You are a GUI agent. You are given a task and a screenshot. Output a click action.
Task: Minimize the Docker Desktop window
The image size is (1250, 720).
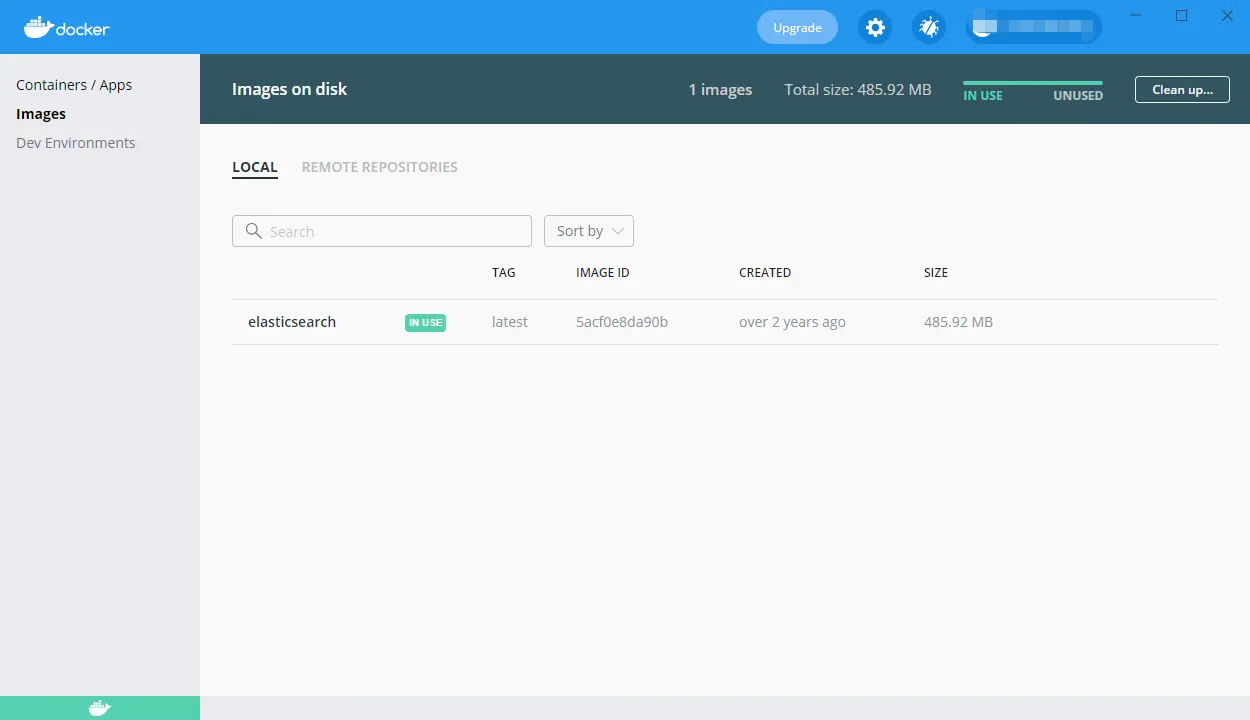click(1136, 16)
